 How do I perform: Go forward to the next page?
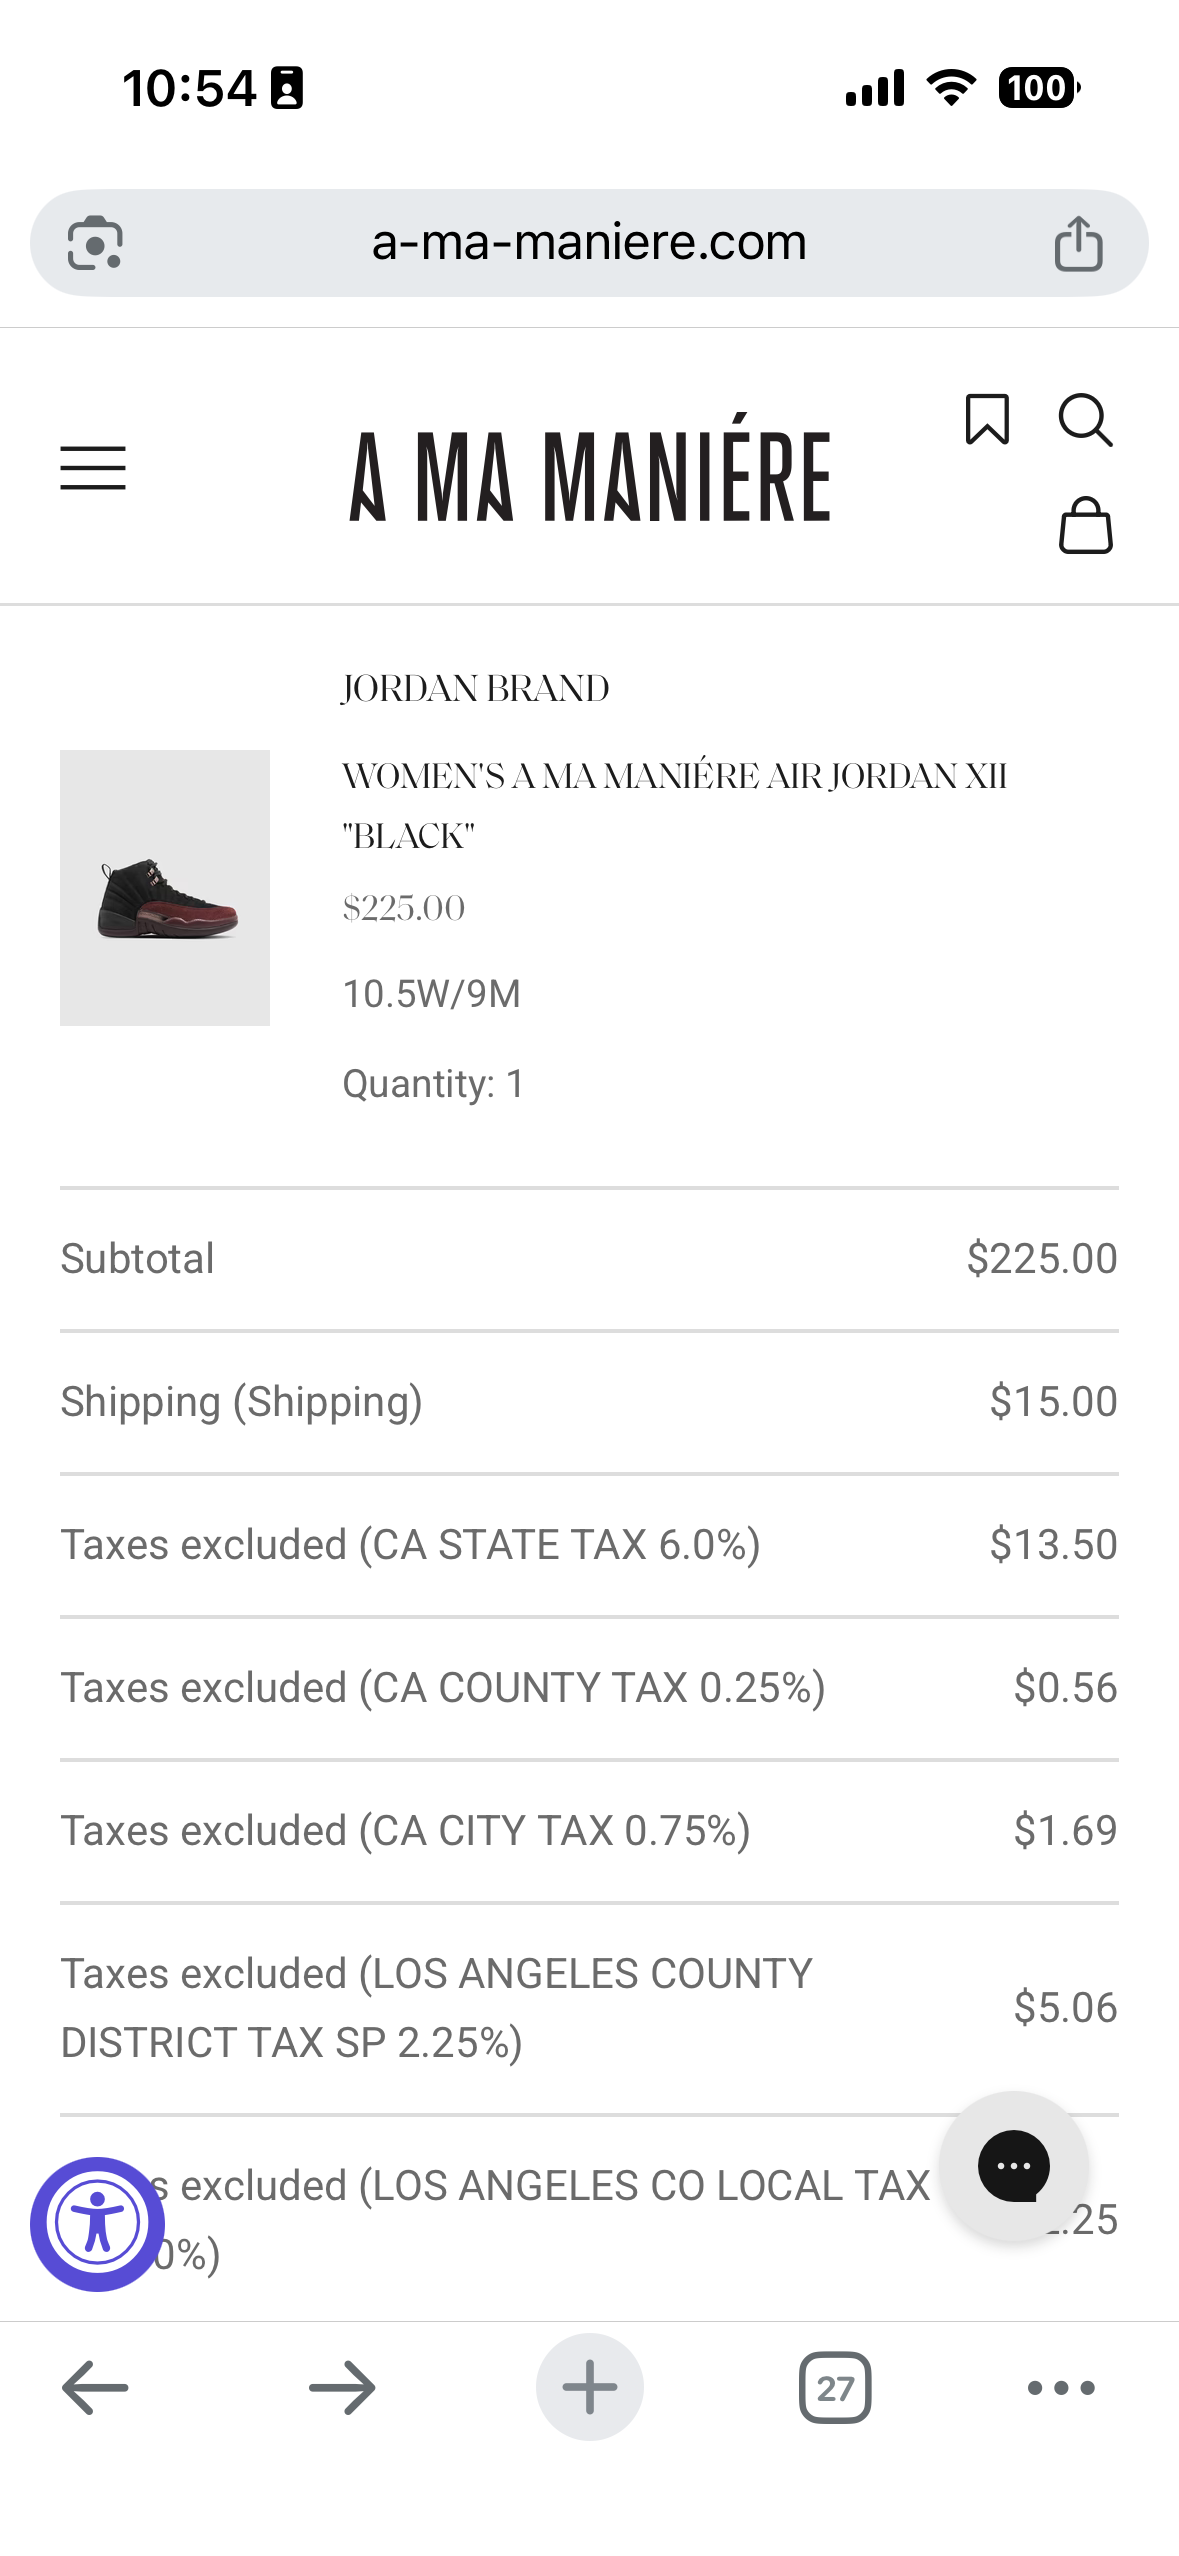(342, 2387)
